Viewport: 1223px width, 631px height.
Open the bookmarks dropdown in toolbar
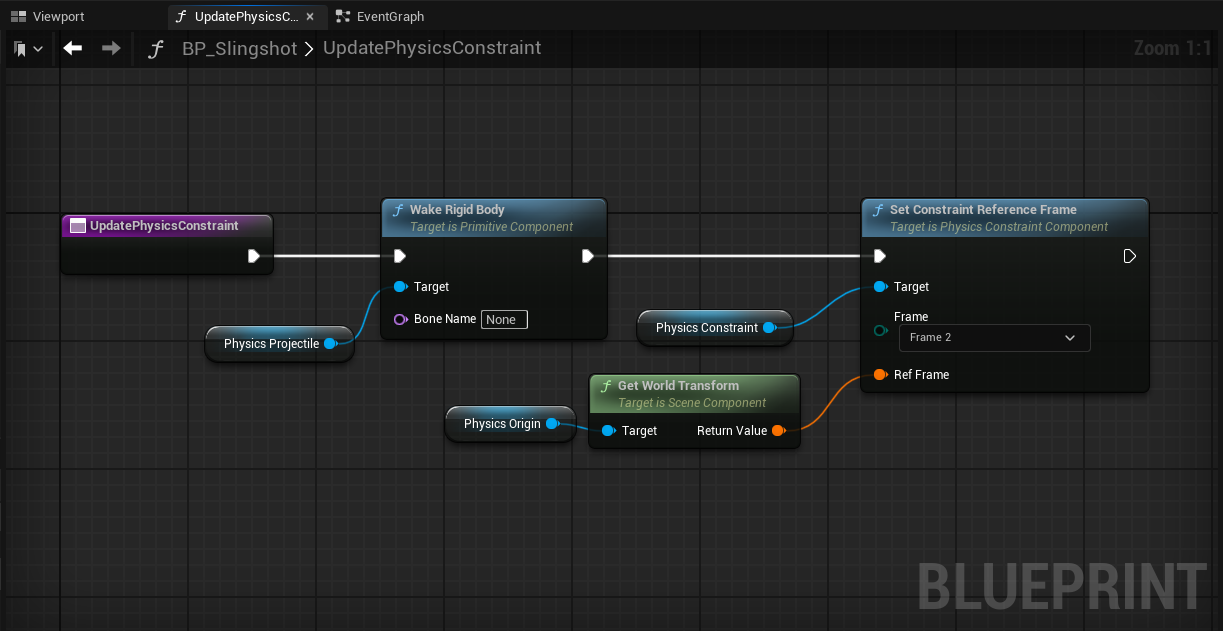(28, 48)
